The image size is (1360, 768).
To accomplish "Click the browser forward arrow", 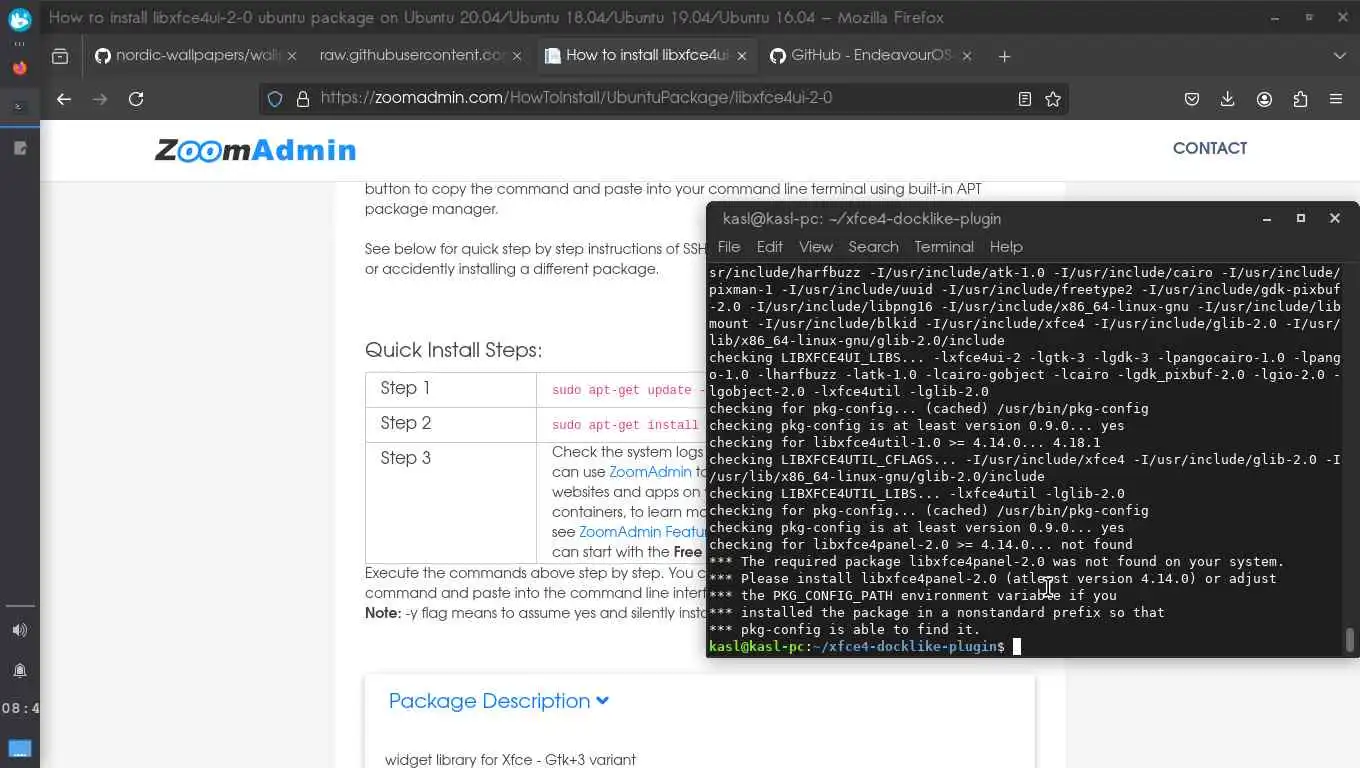I will pos(100,99).
